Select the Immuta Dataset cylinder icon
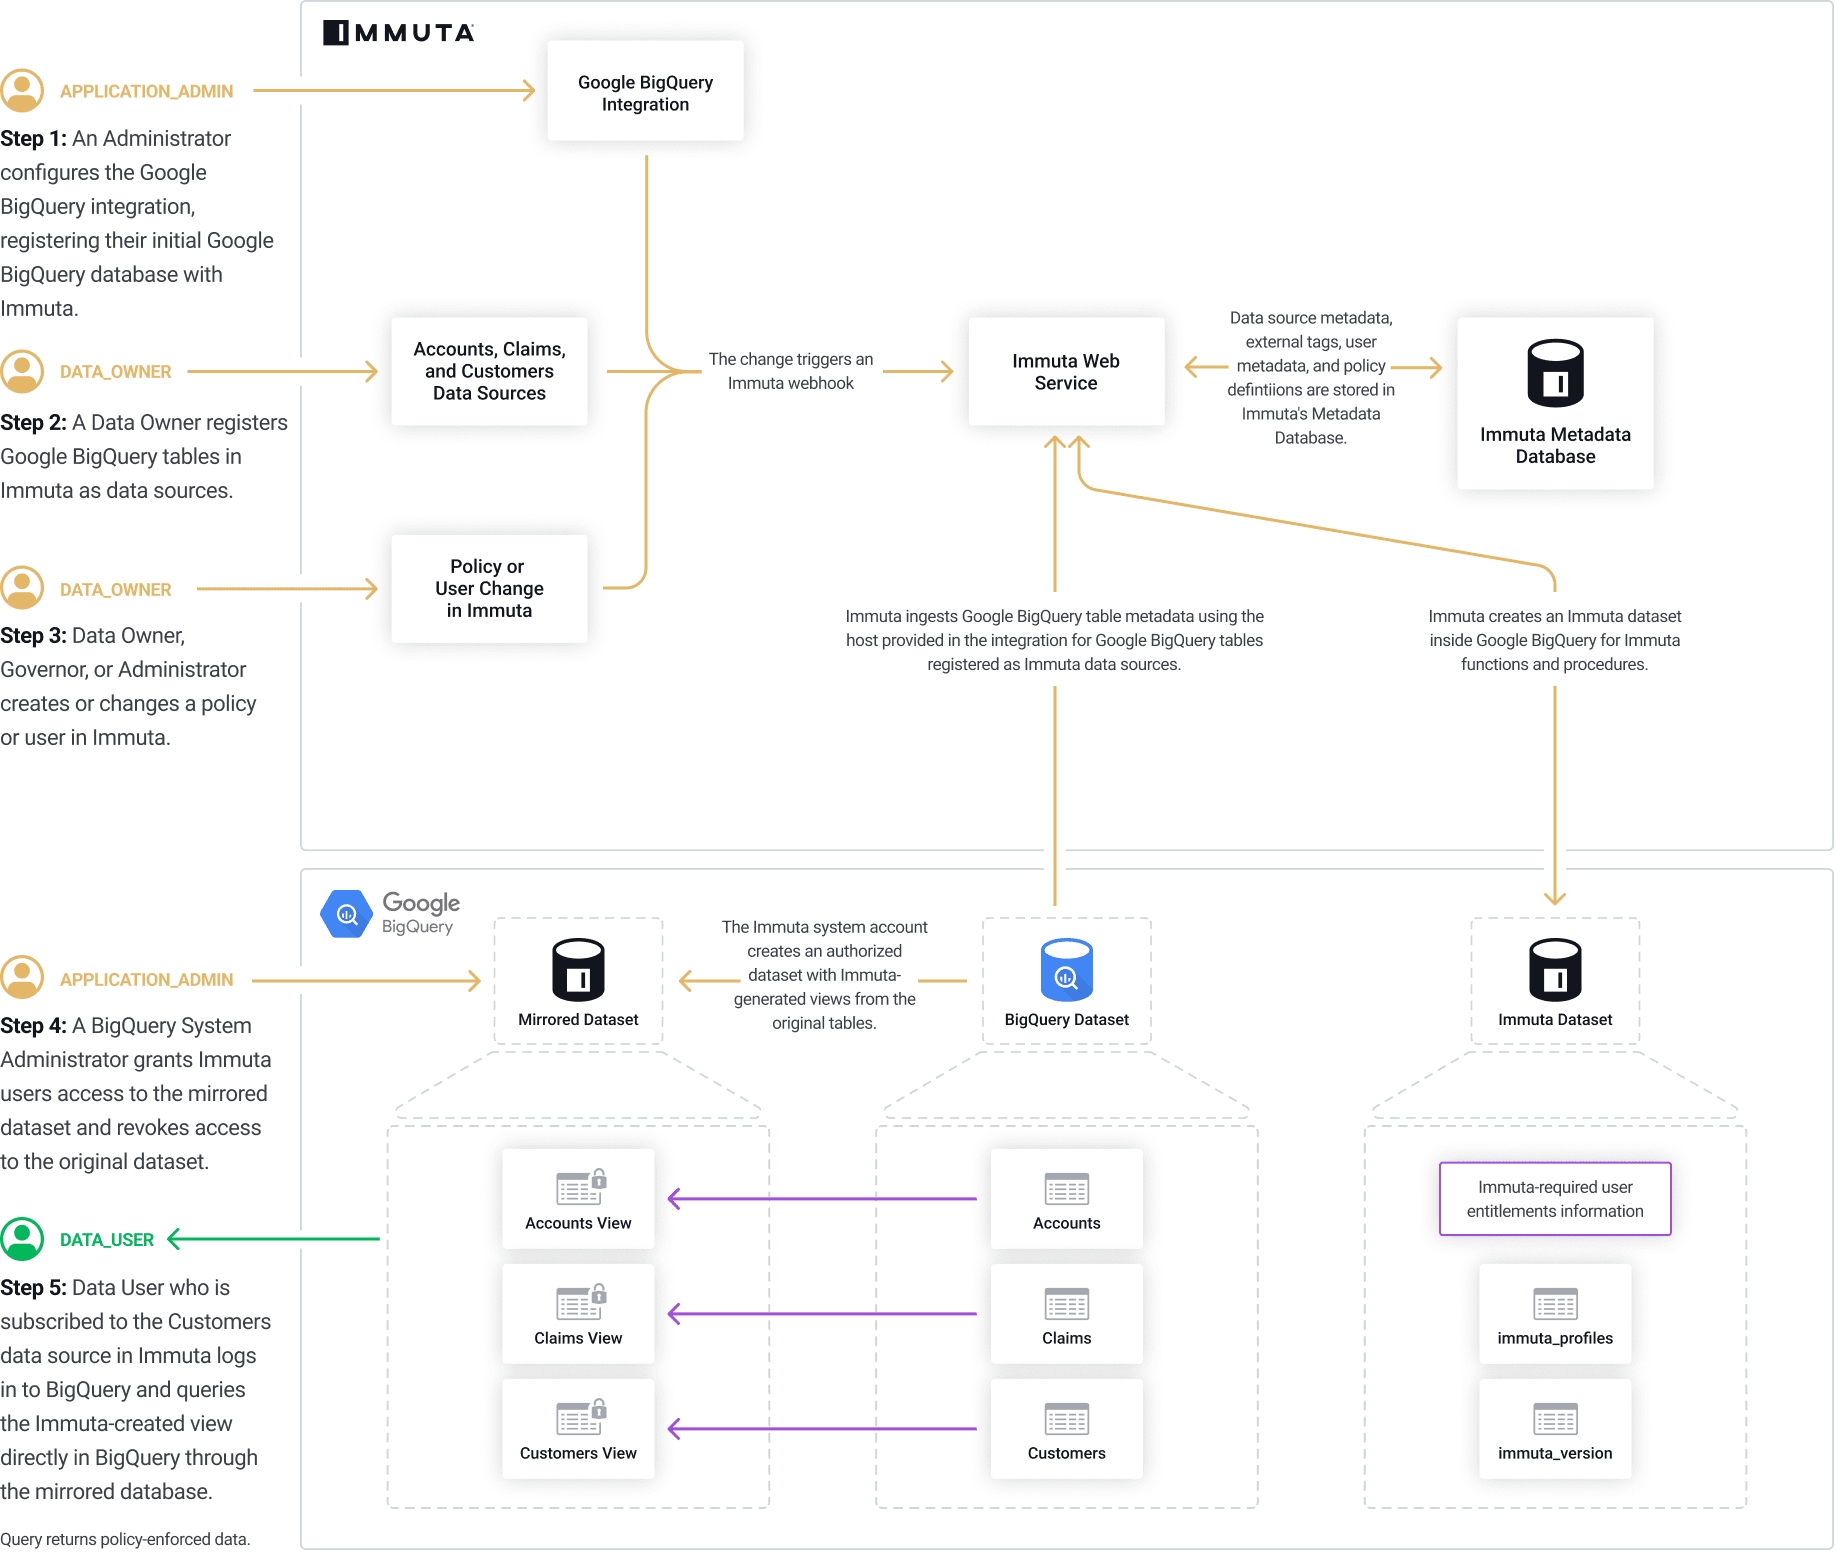 pos(1555,969)
